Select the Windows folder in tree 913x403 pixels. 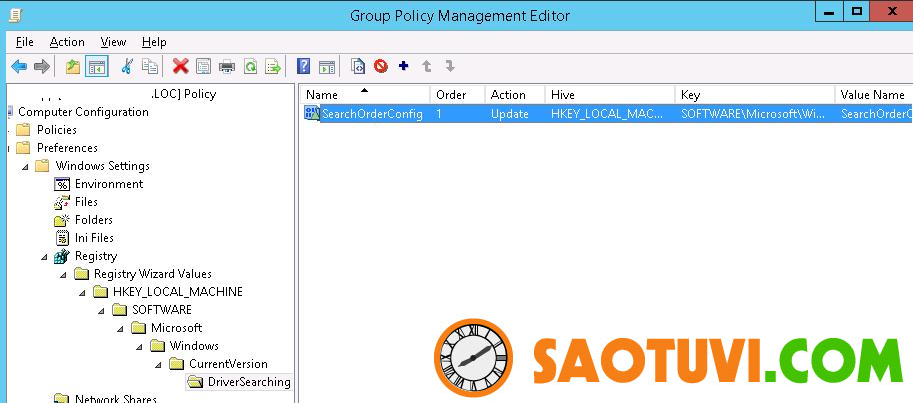[194, 346]
